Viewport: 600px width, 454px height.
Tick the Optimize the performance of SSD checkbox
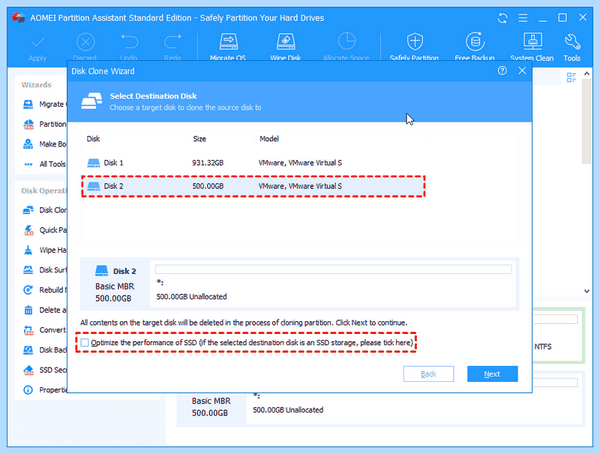coord(85,343)
